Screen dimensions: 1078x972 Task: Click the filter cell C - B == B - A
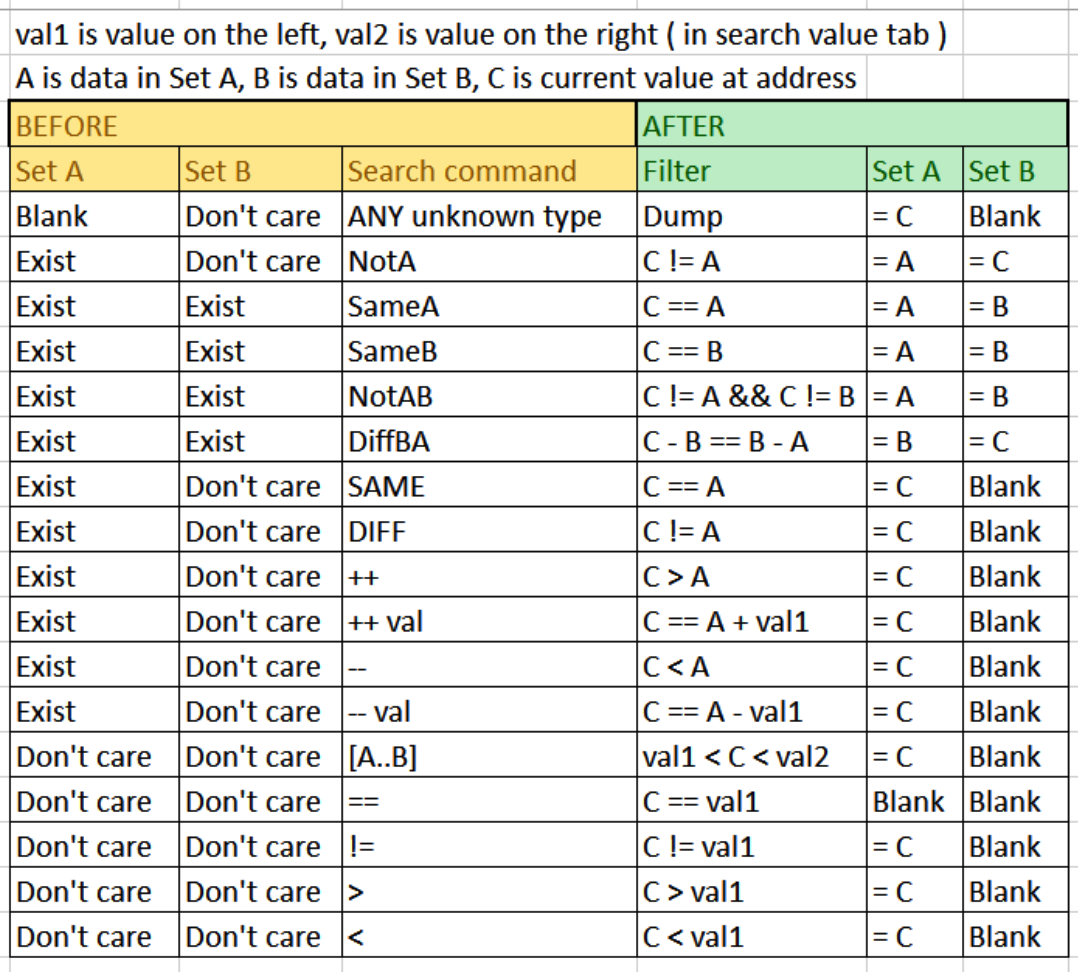[x=751, y=440]
